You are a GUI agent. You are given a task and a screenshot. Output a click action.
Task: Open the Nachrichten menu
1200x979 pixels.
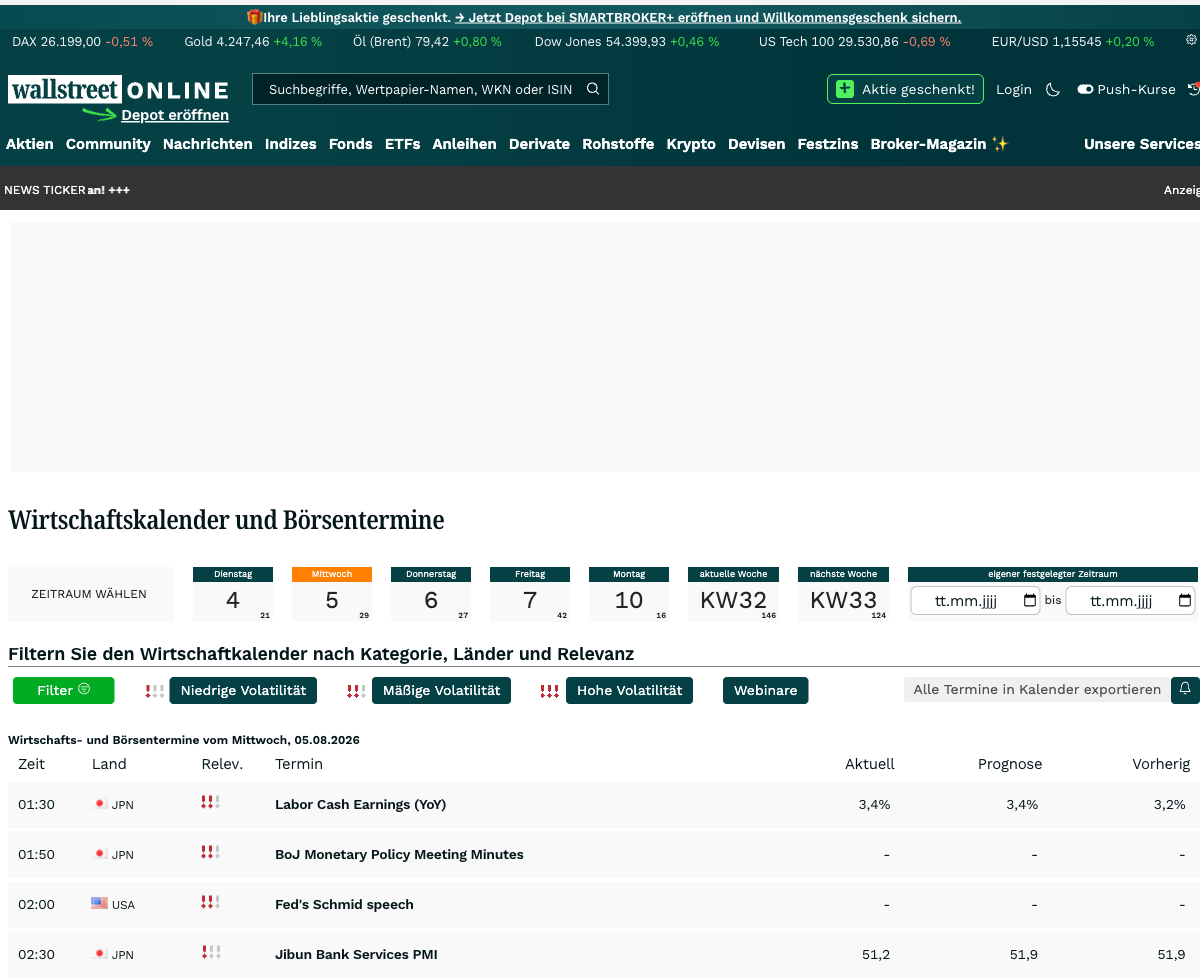coord(208,144)
